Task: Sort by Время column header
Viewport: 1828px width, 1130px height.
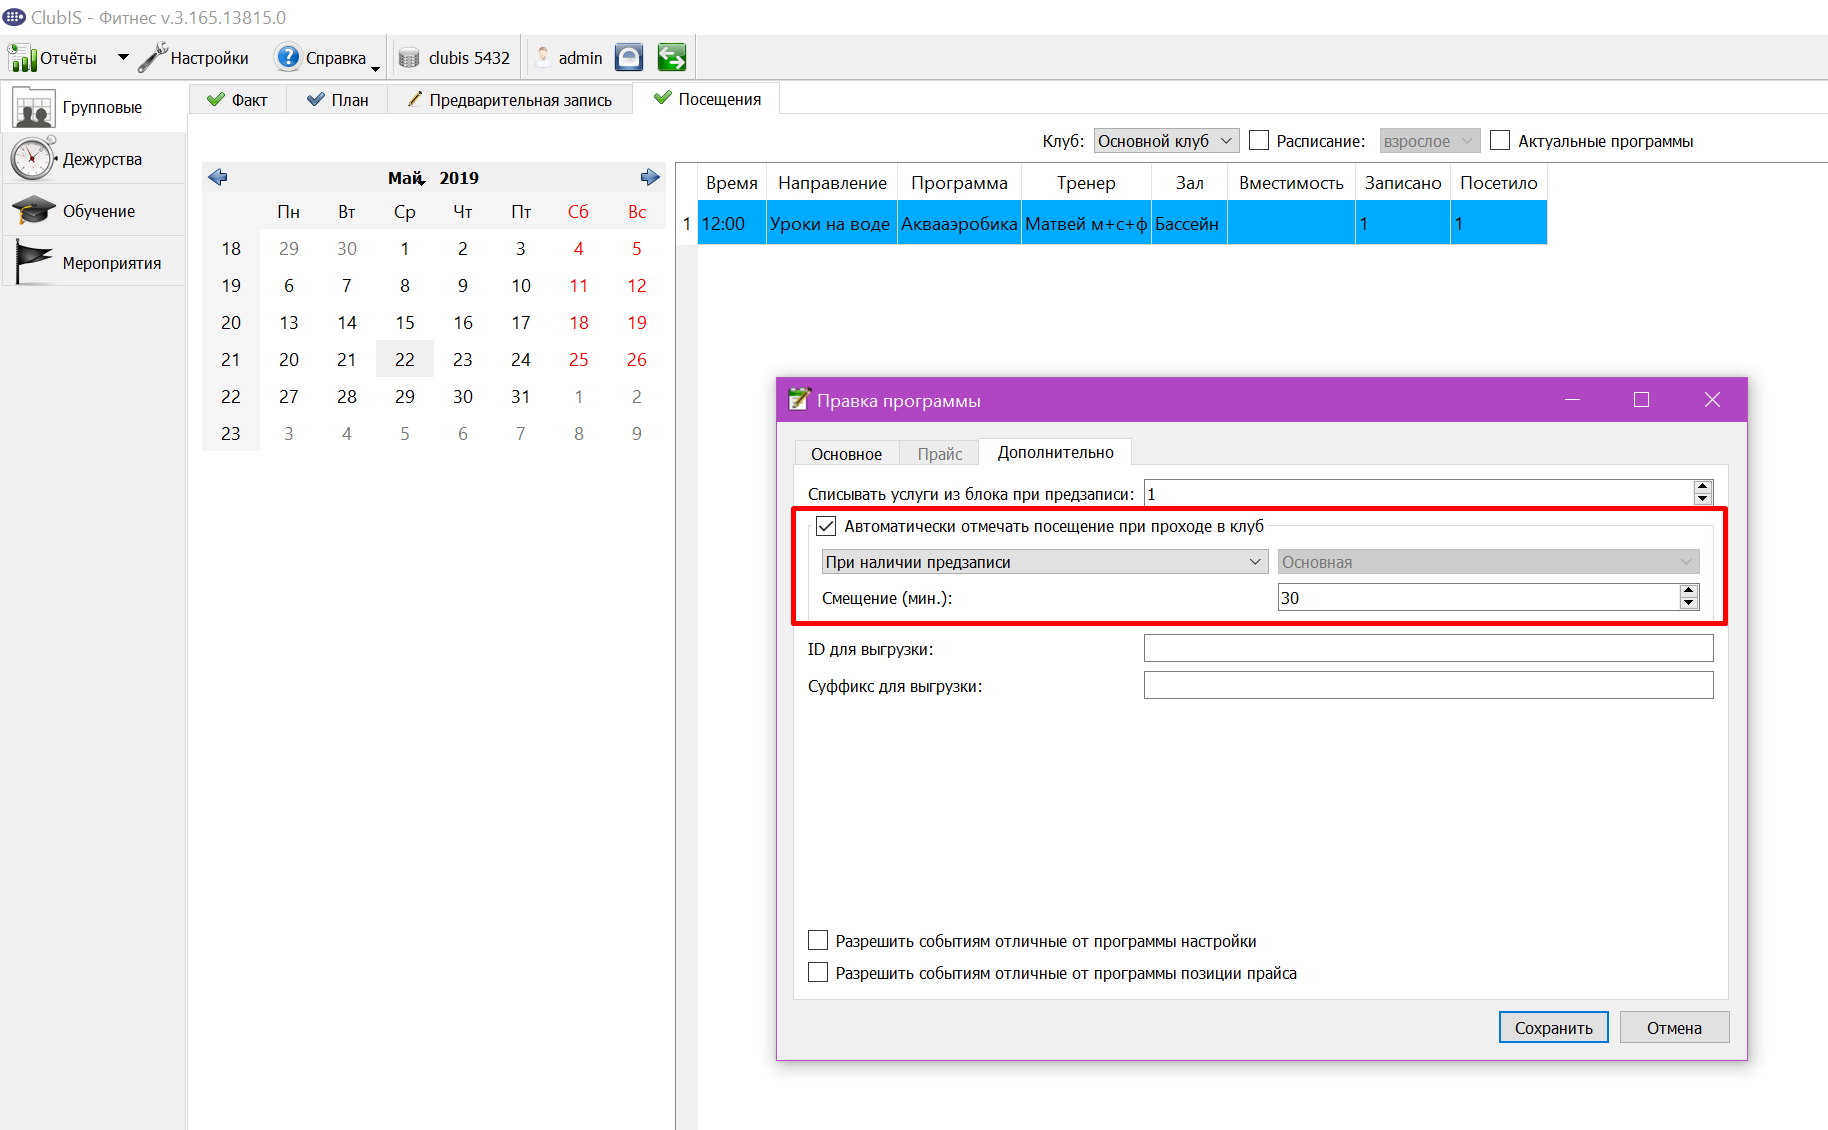Action: 732,183
